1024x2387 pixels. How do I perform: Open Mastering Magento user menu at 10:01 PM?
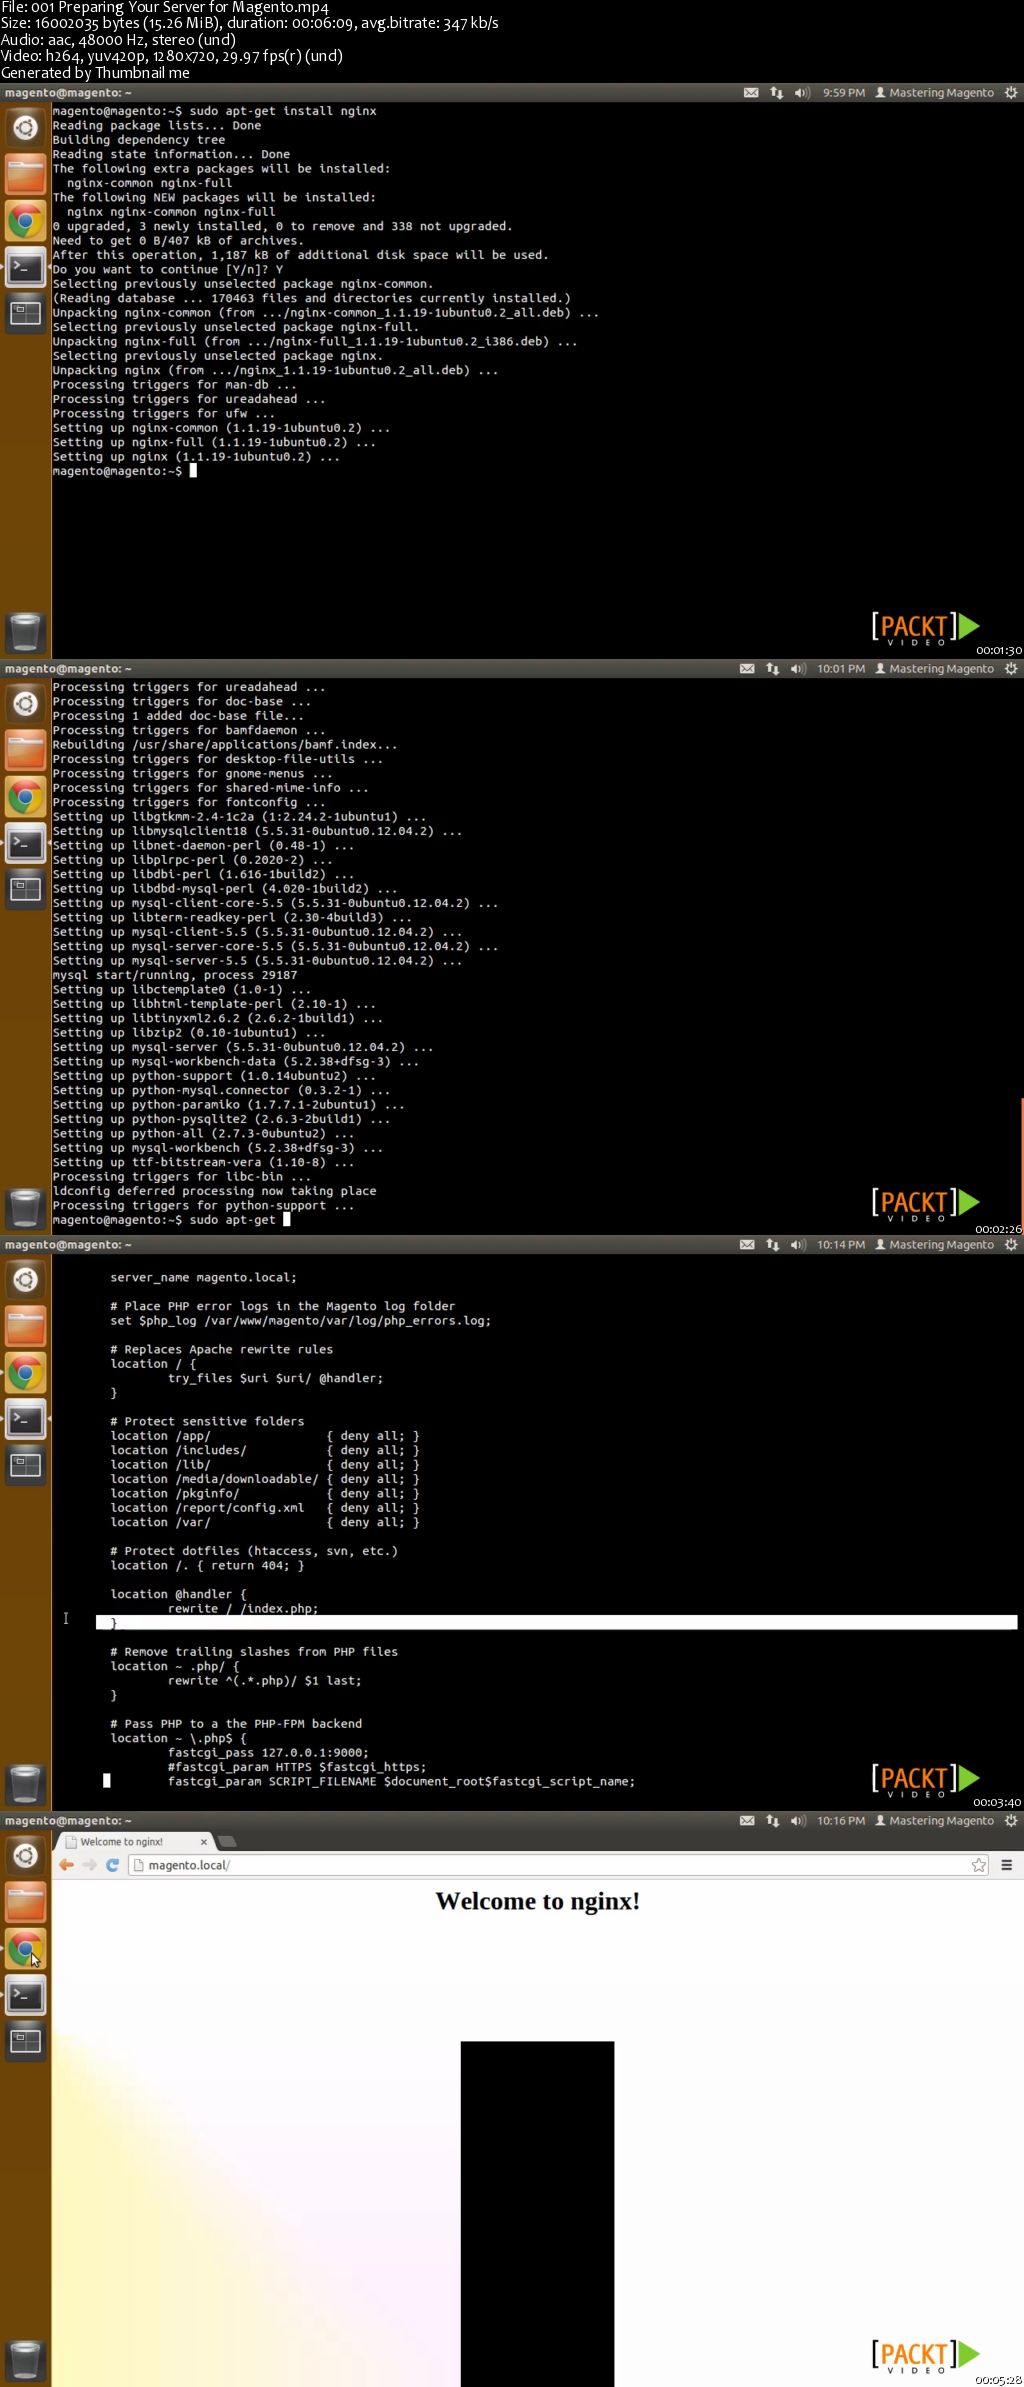click(934, 669)
